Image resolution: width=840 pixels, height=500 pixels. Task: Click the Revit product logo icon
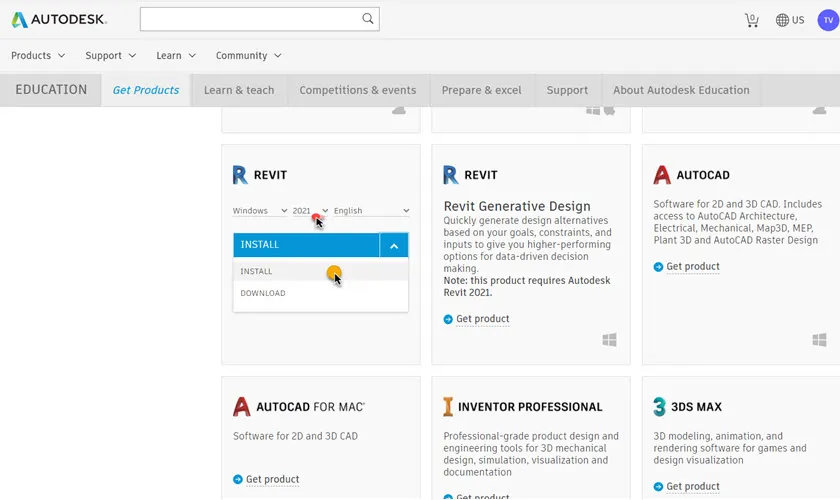240,175
